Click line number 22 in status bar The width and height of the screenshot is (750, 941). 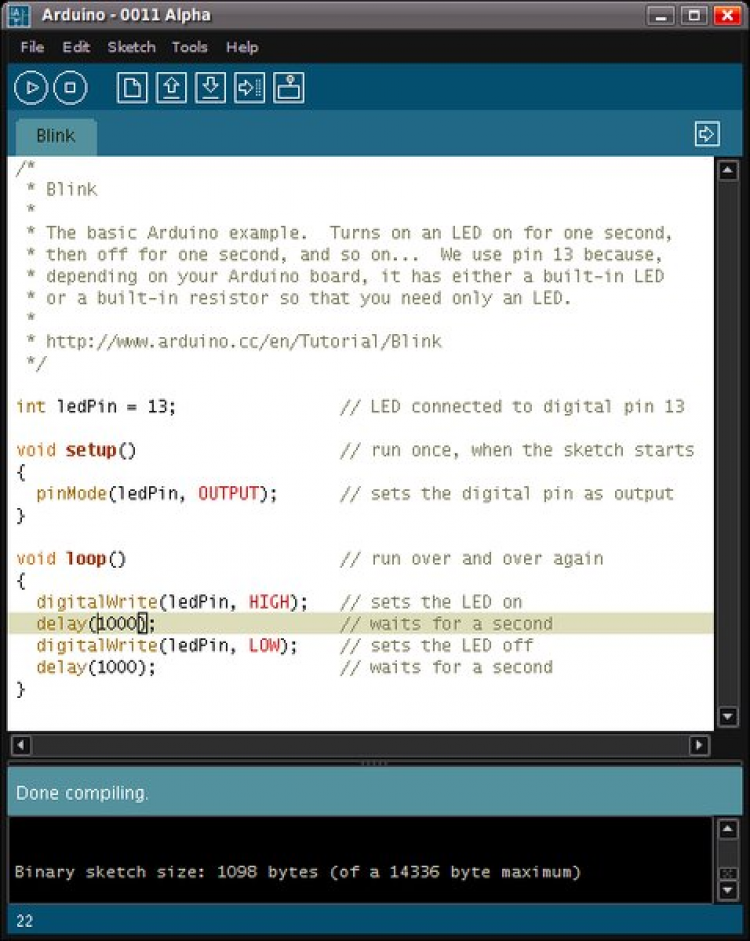tap(25, 921)
